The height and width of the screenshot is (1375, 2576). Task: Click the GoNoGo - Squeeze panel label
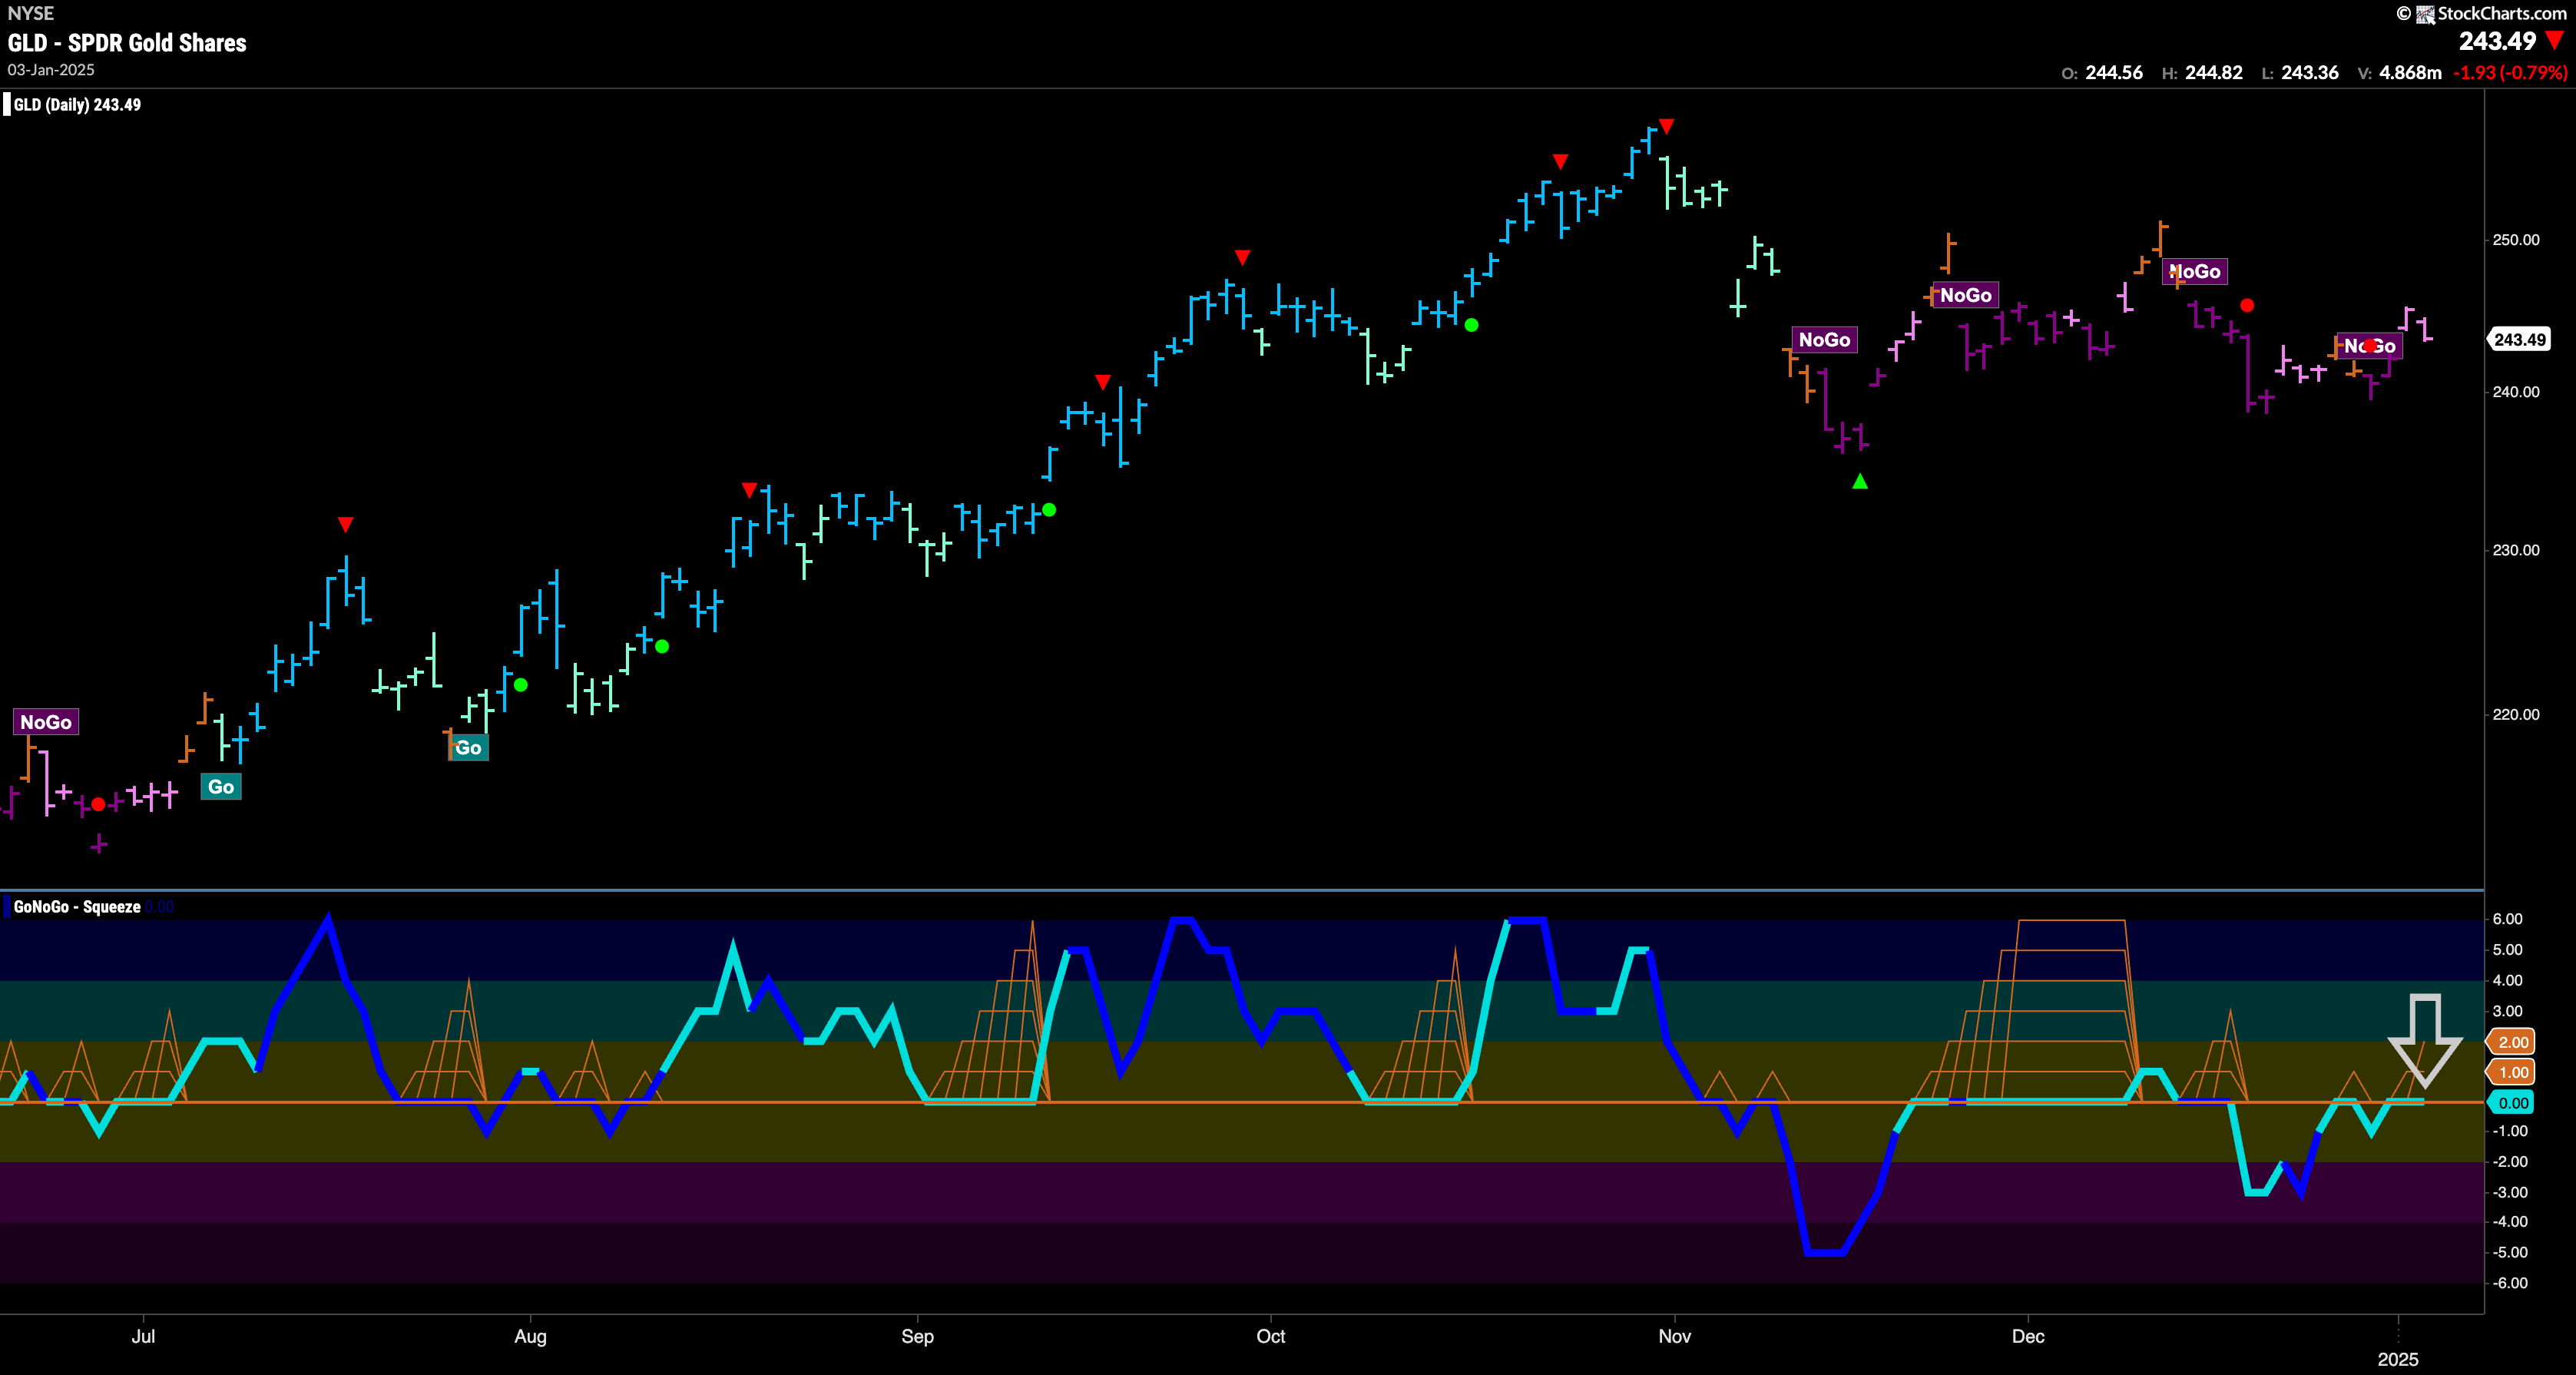(77, 907)
